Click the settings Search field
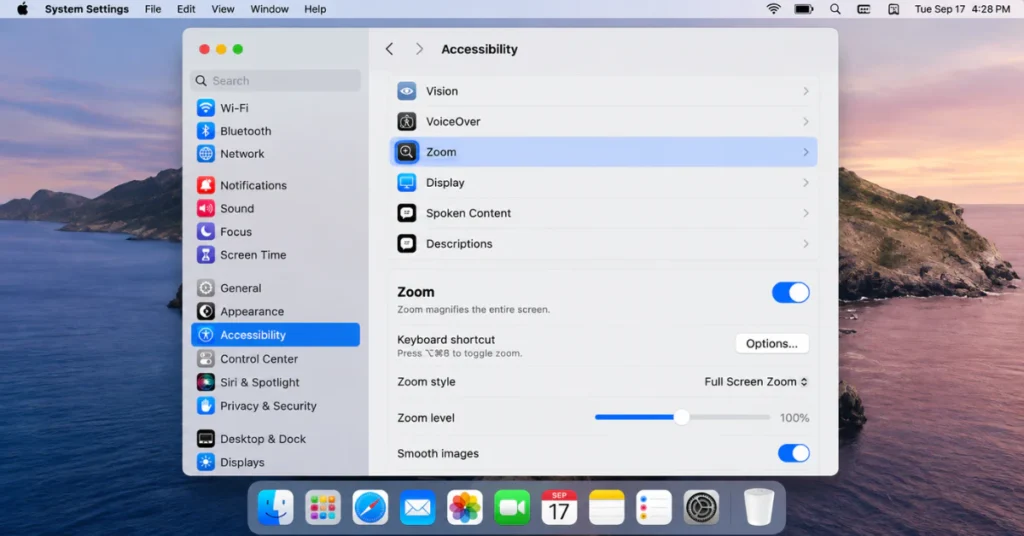Screen dimensions: 1024x536 coord(276,80)
